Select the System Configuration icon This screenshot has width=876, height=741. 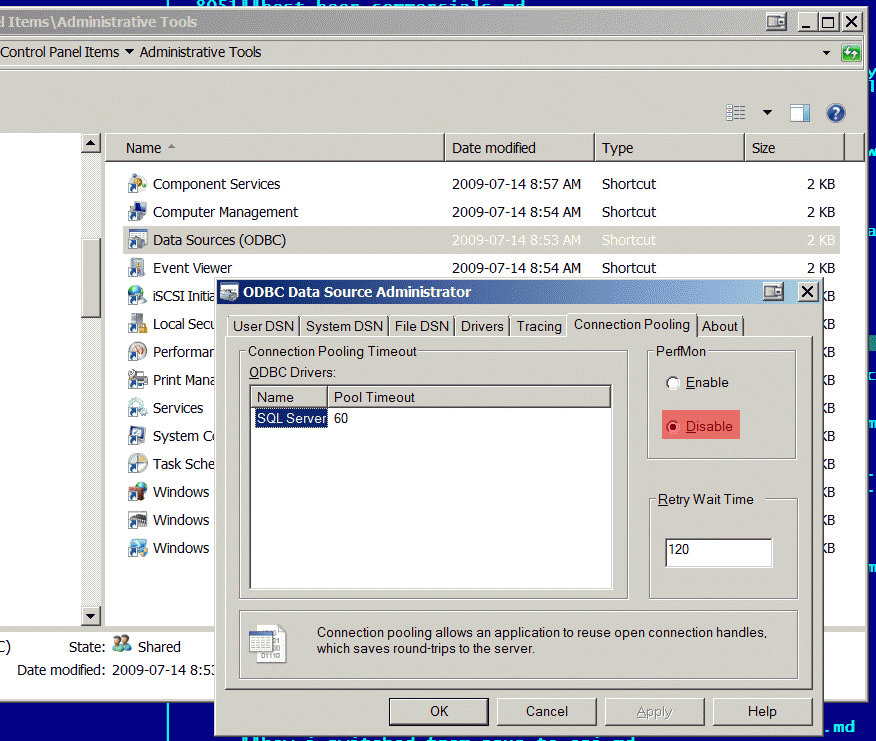pyautogui.click(x=137, y=435)
